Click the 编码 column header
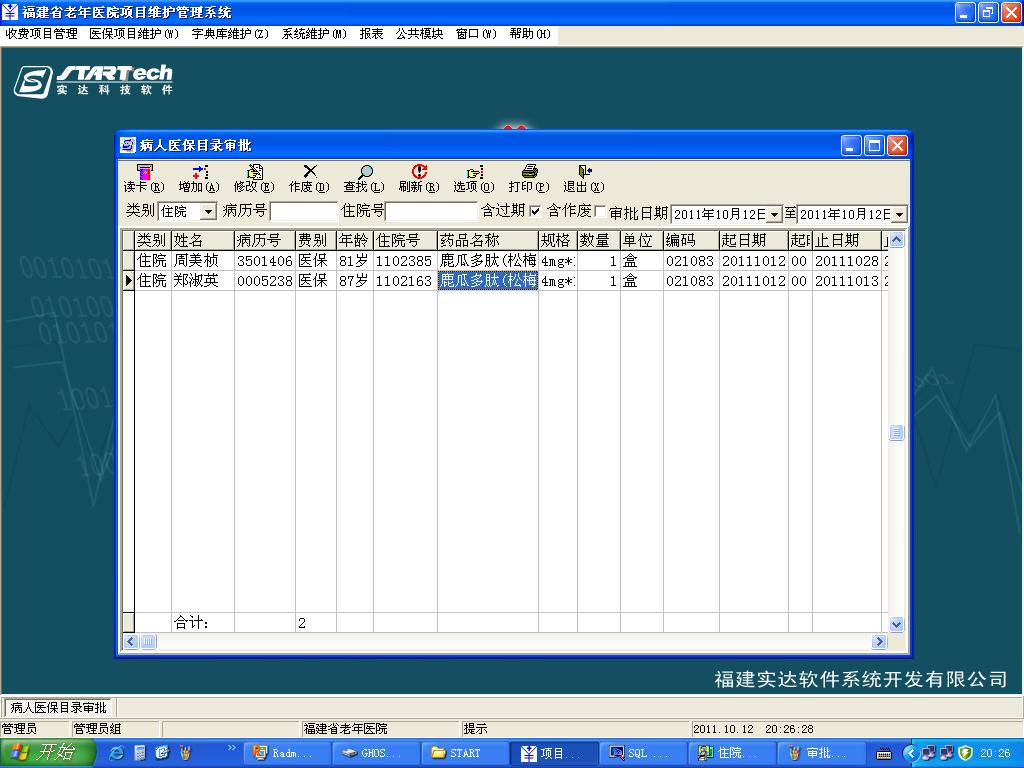1024x768 pixels. point(691,240)
